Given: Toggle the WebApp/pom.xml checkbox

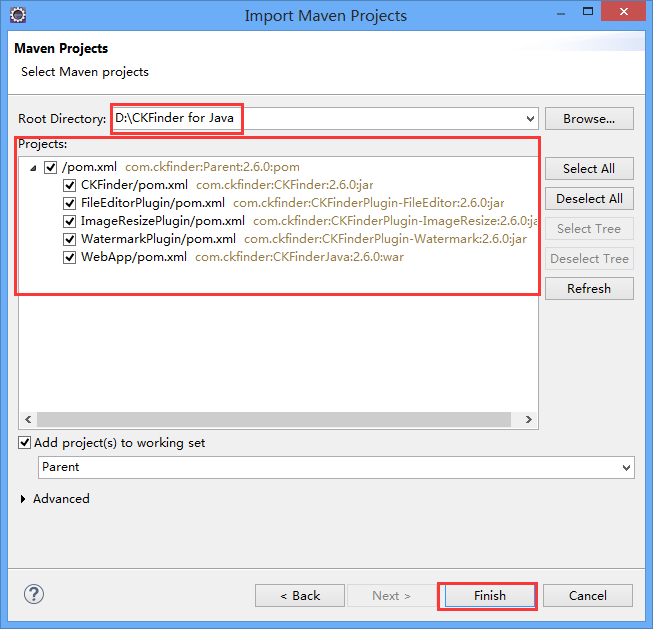Looking at the screenshot, I should click(69, 257).
